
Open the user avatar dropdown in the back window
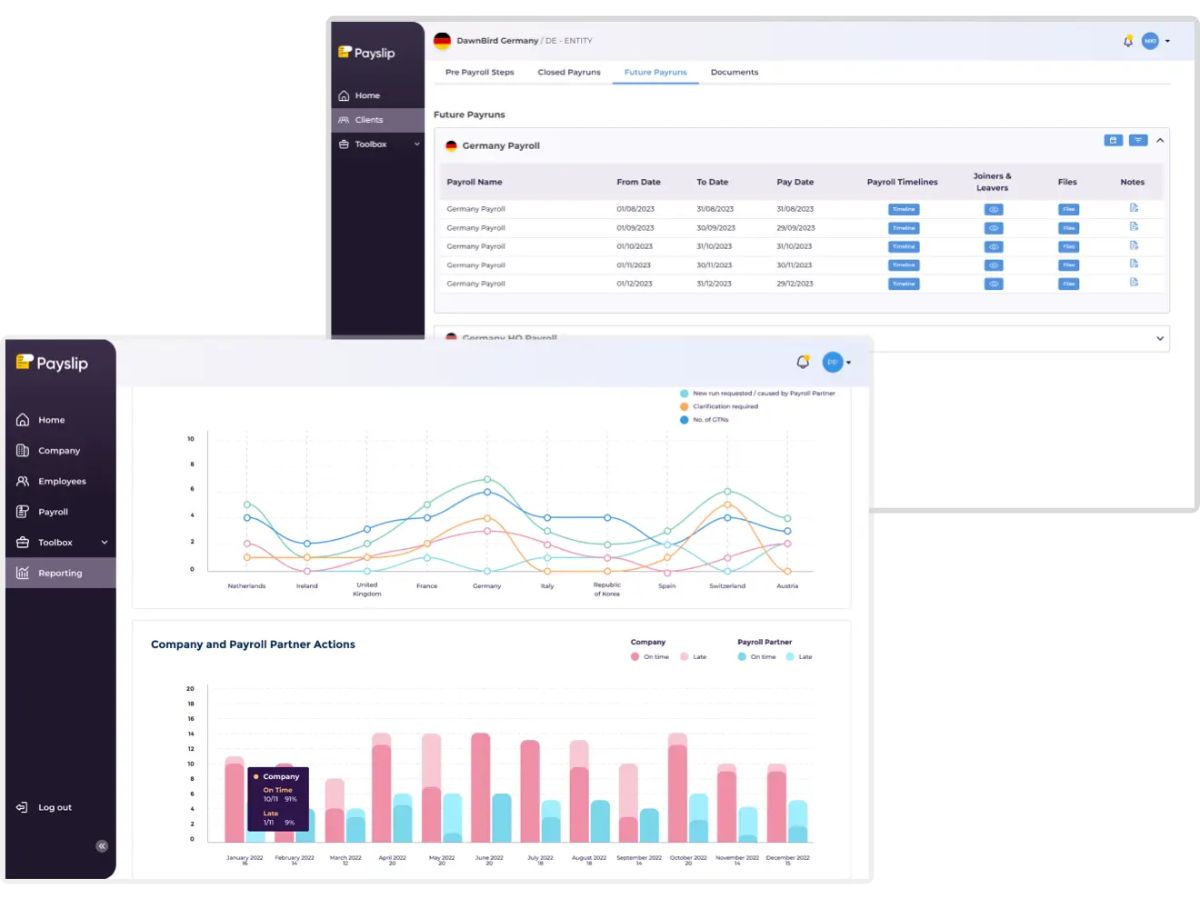(x=1155, y=41)
